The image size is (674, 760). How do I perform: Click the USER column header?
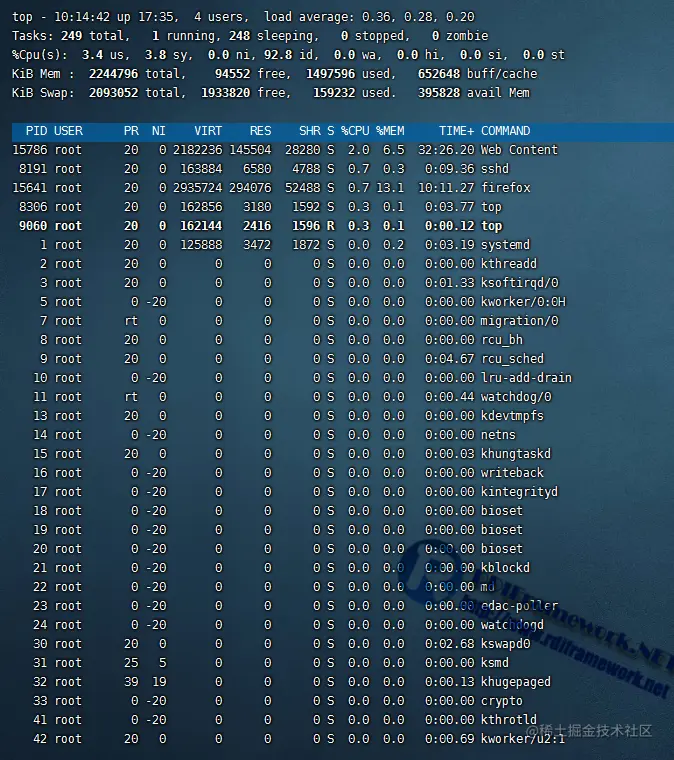(68, 131)
